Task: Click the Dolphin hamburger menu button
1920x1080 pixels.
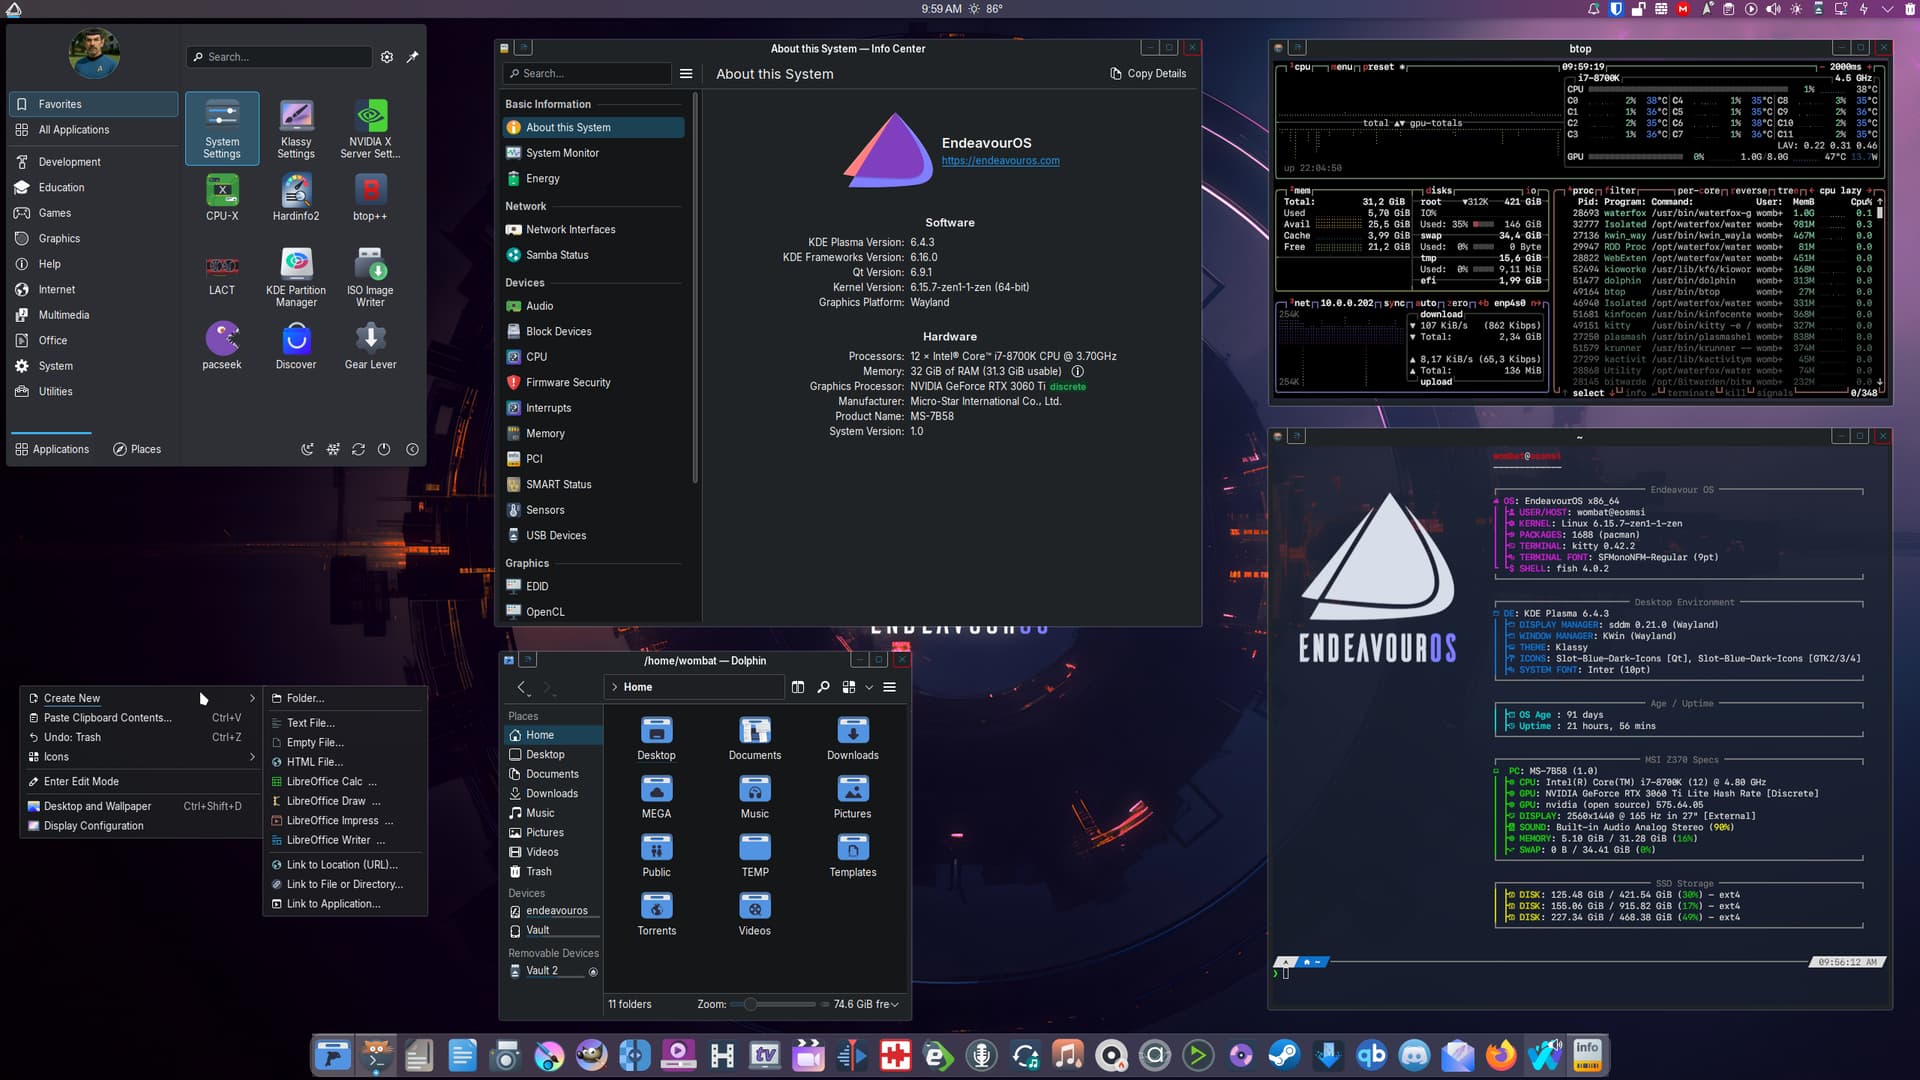Action: click(x=889, y=687)
